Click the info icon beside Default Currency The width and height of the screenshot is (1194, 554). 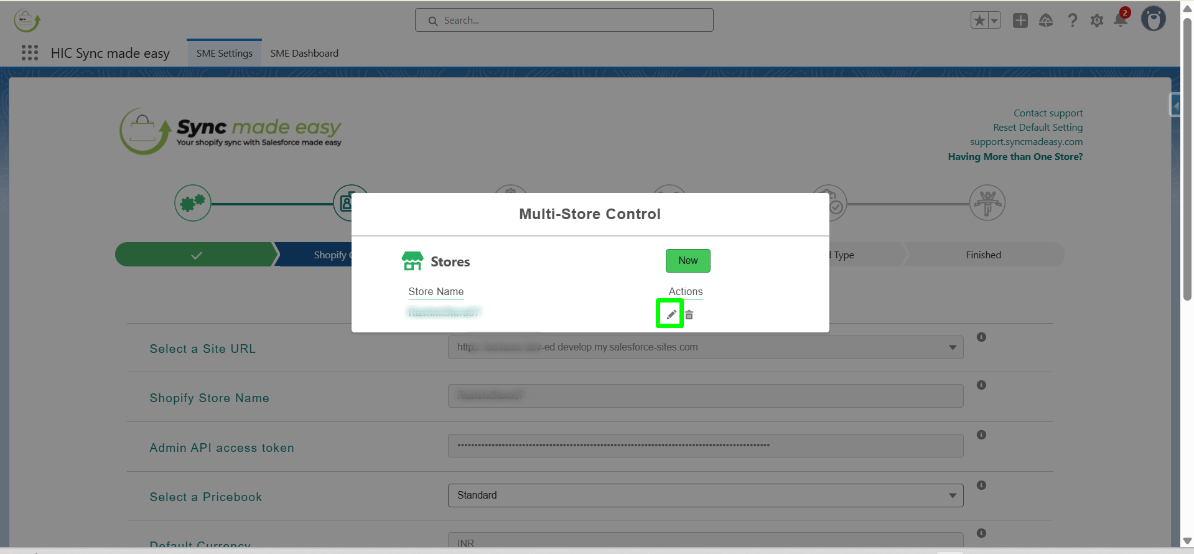981,533
